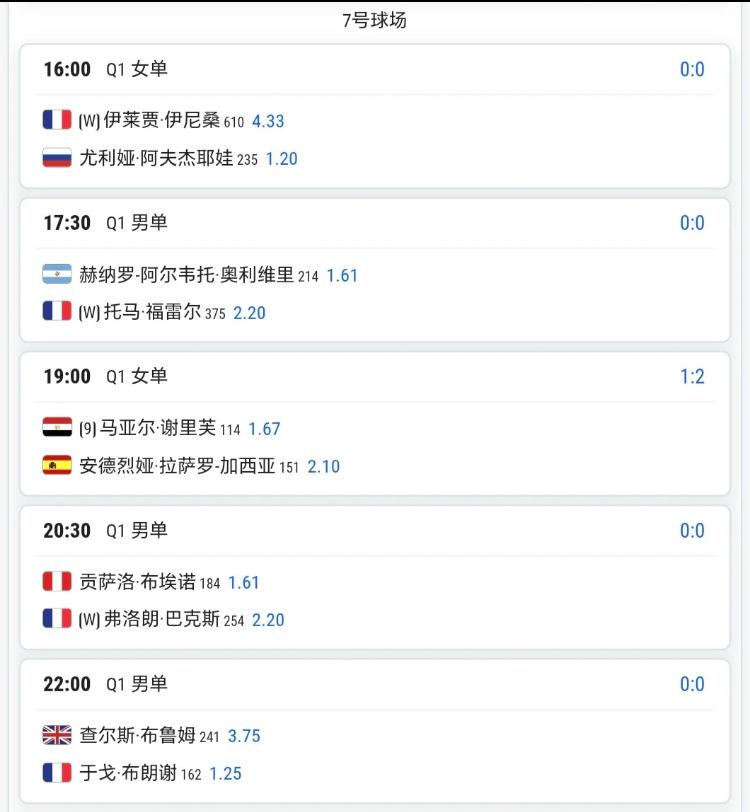Select odds 1.25 for 于戈·布朗谢
750x812 pixels.
pos(225,774)
